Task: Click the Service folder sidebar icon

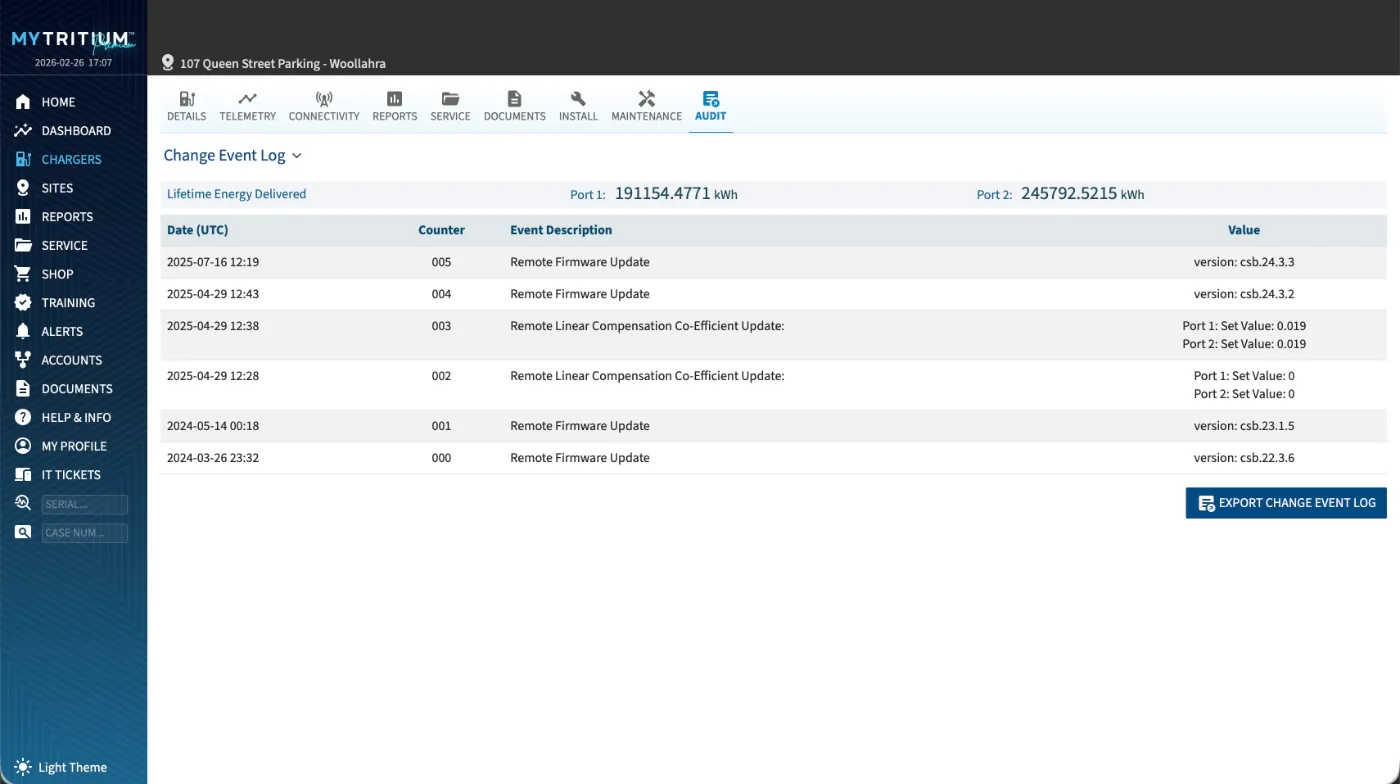Action: pos(23,245)
